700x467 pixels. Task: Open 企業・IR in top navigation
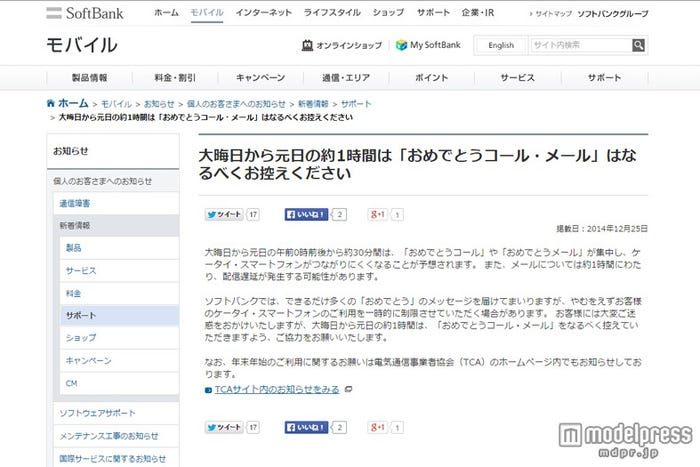coord(478,13)
